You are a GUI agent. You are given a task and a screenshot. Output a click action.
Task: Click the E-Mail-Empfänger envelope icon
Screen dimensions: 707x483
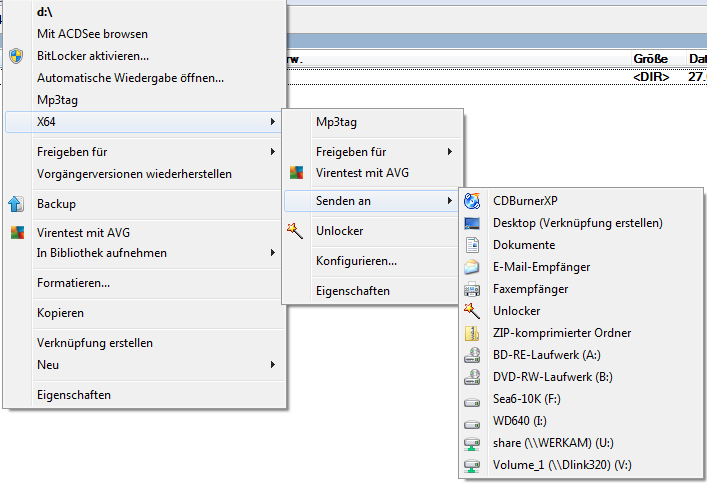tap(472, 267)
